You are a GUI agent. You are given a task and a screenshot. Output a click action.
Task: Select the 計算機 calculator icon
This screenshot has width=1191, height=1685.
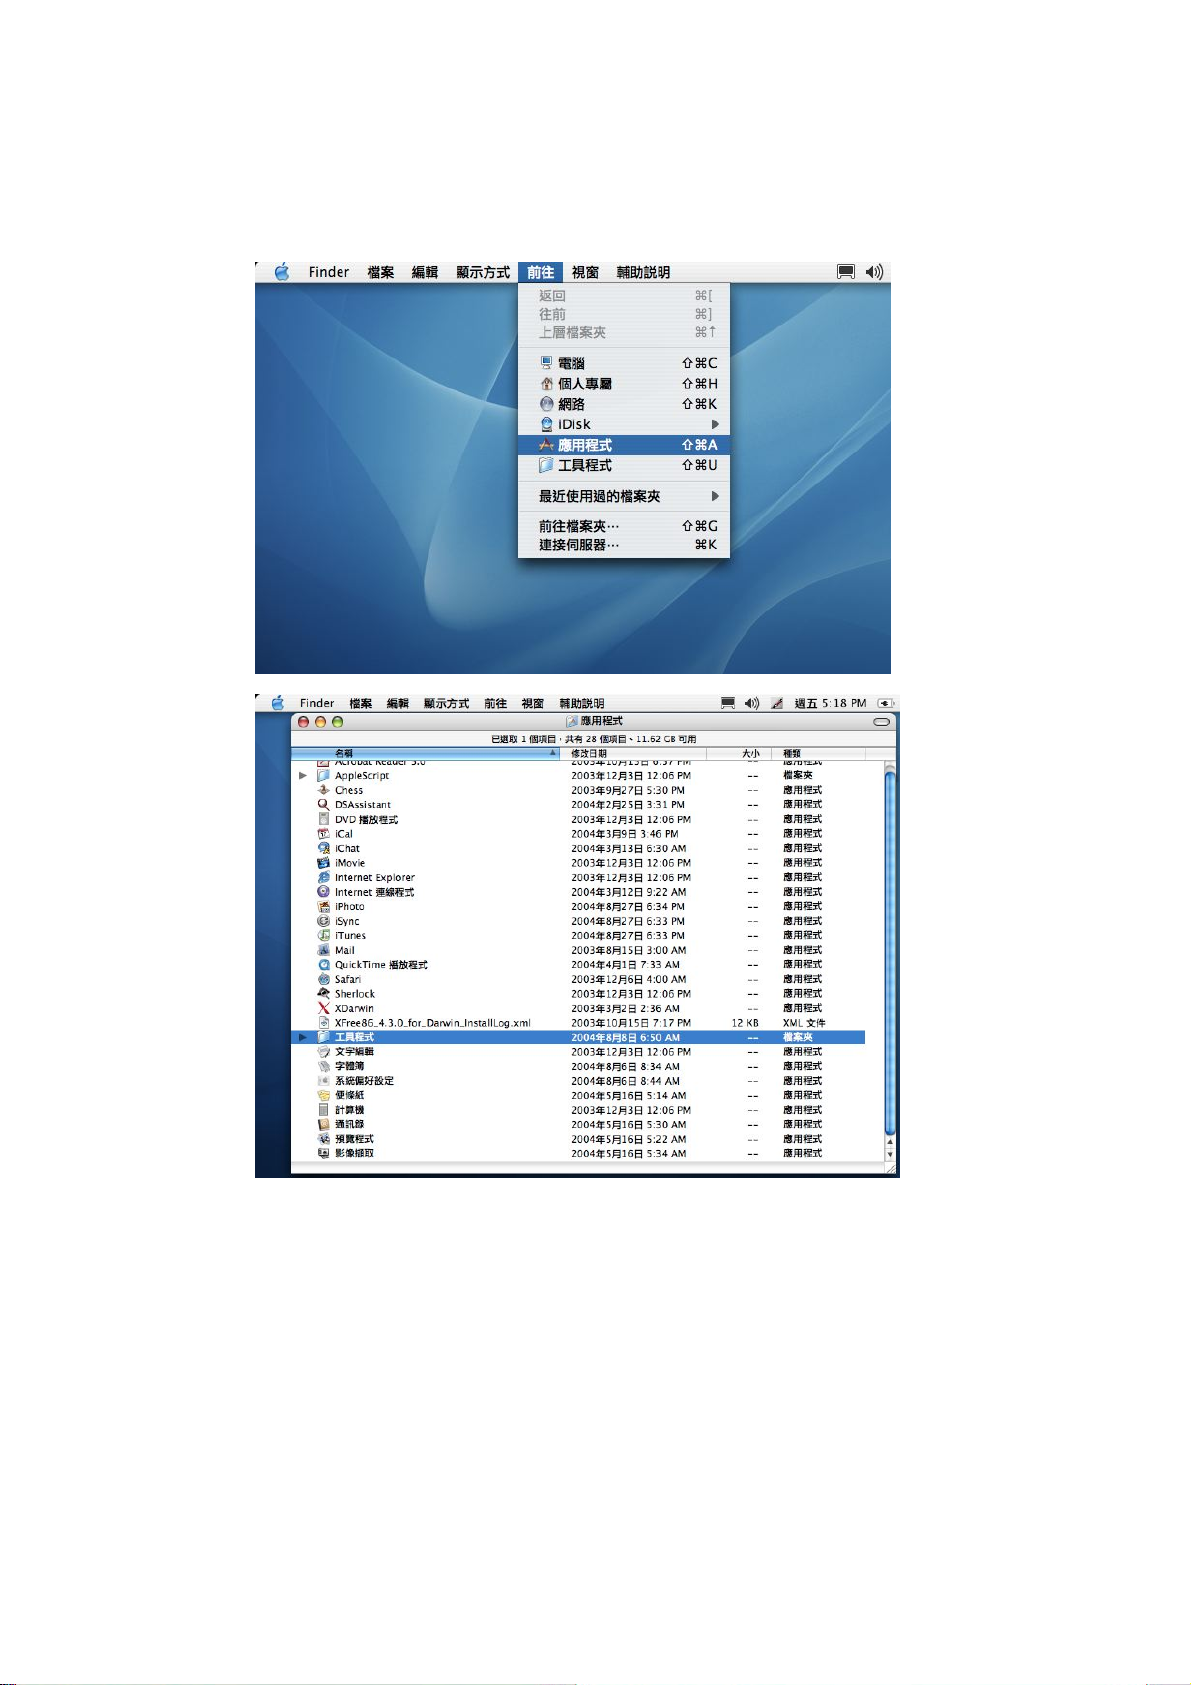(323, 1110)
